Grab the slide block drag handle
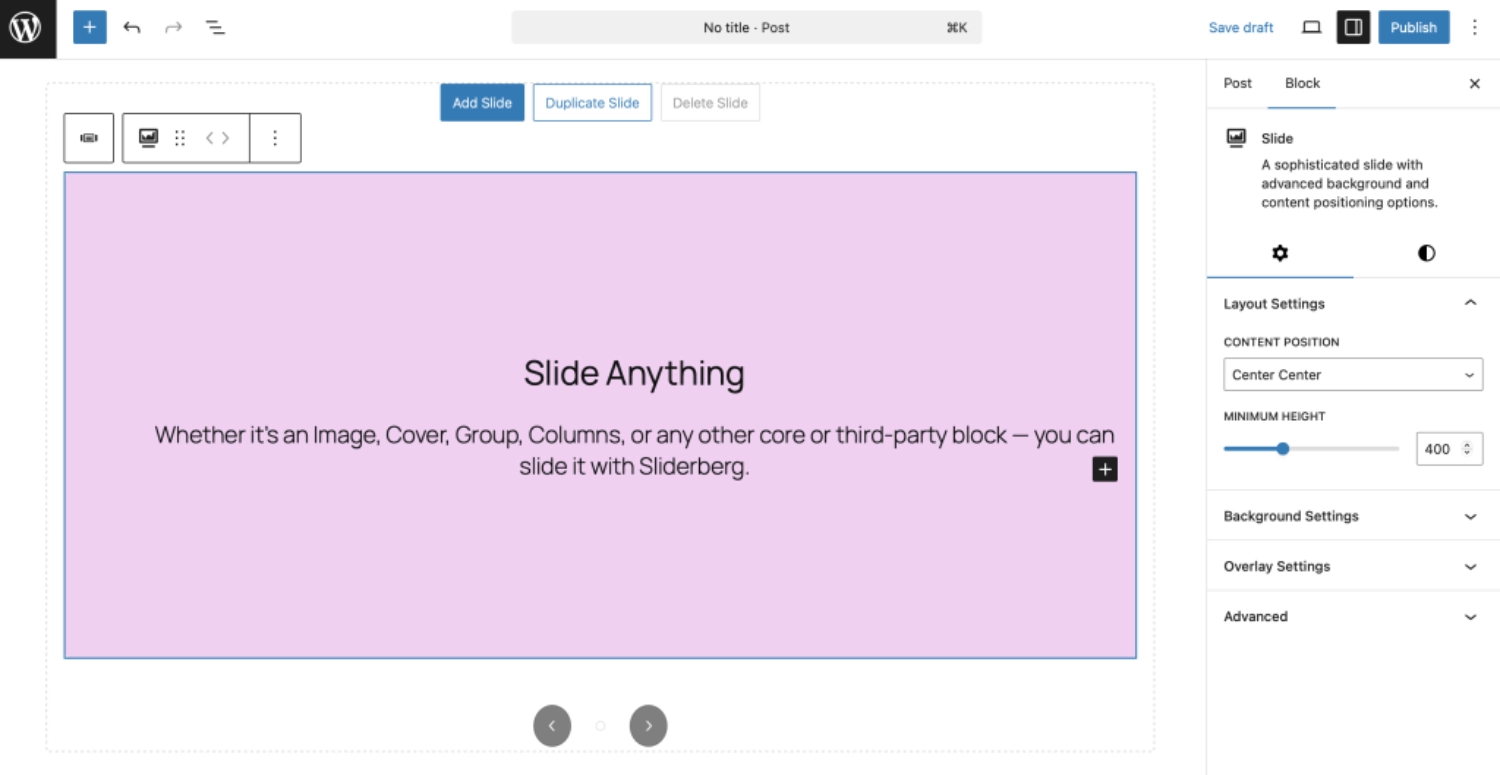Viewport: 1500px width, 775px height. pos(180,138)
